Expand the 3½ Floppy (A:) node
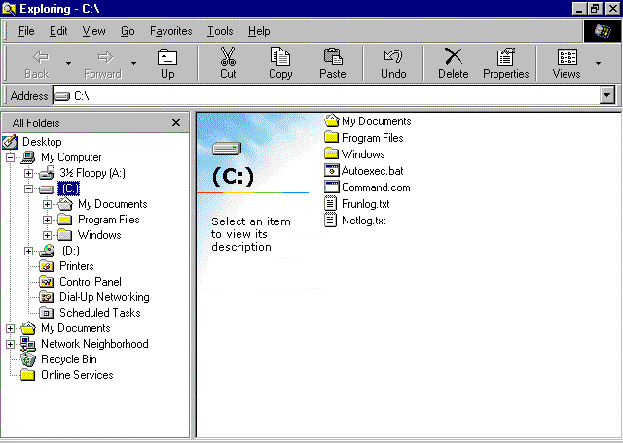The height and width of the screenshot is (443, 623). (29, 173)
